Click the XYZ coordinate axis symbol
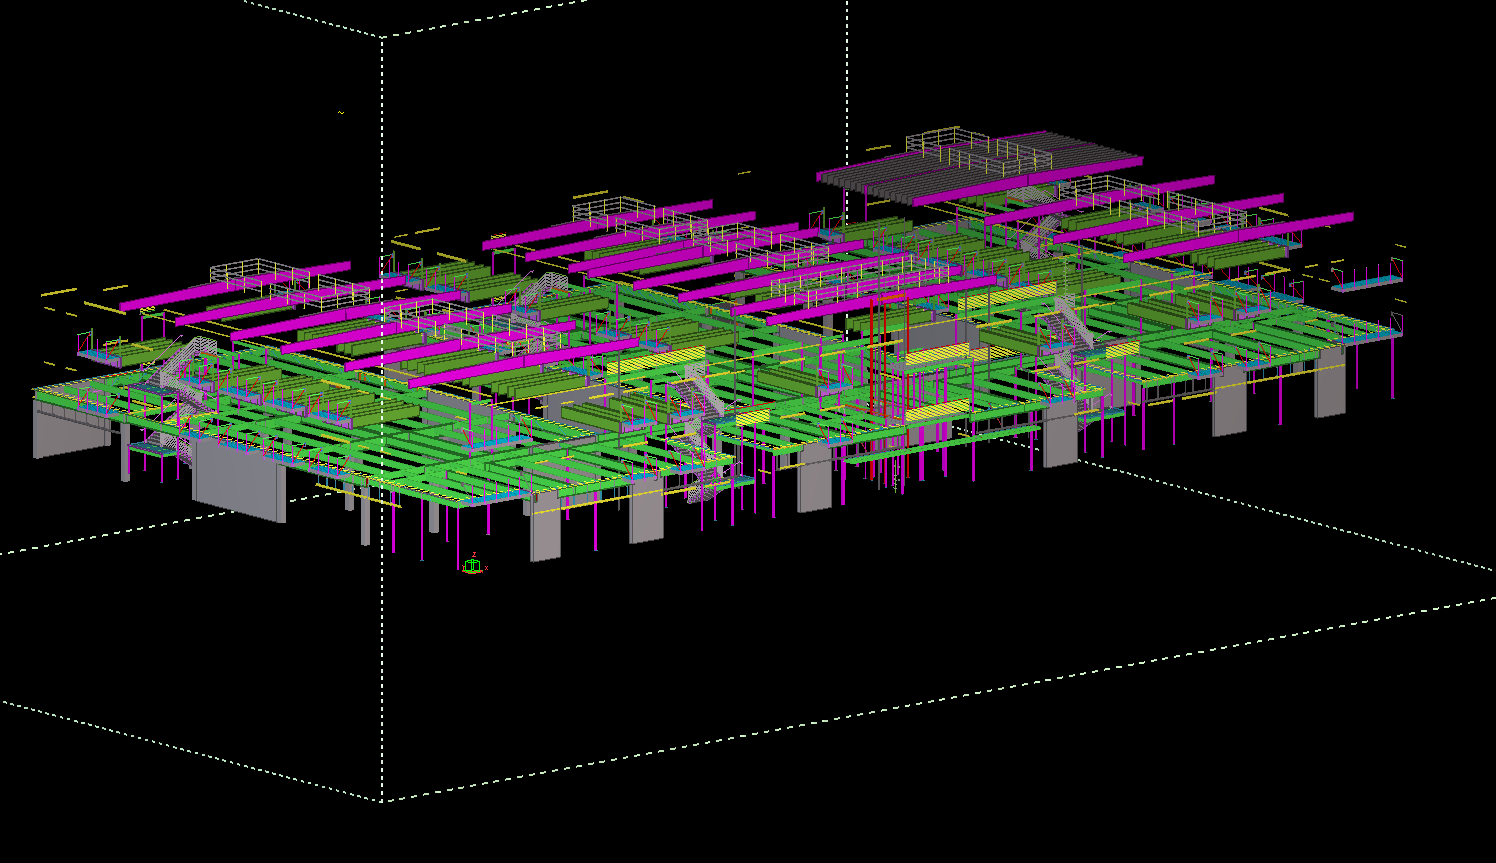The width and height of the screenshot is (1496, 863). [x=473, y=566]
